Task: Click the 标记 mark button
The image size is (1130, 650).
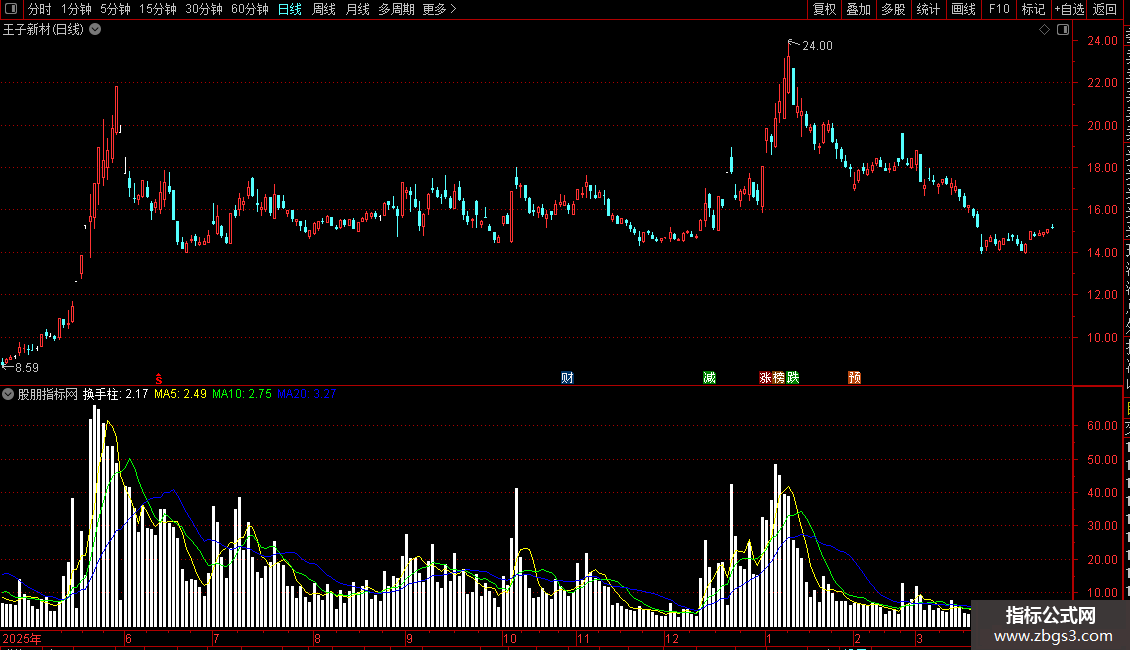Action: [x=1033, y=9]
